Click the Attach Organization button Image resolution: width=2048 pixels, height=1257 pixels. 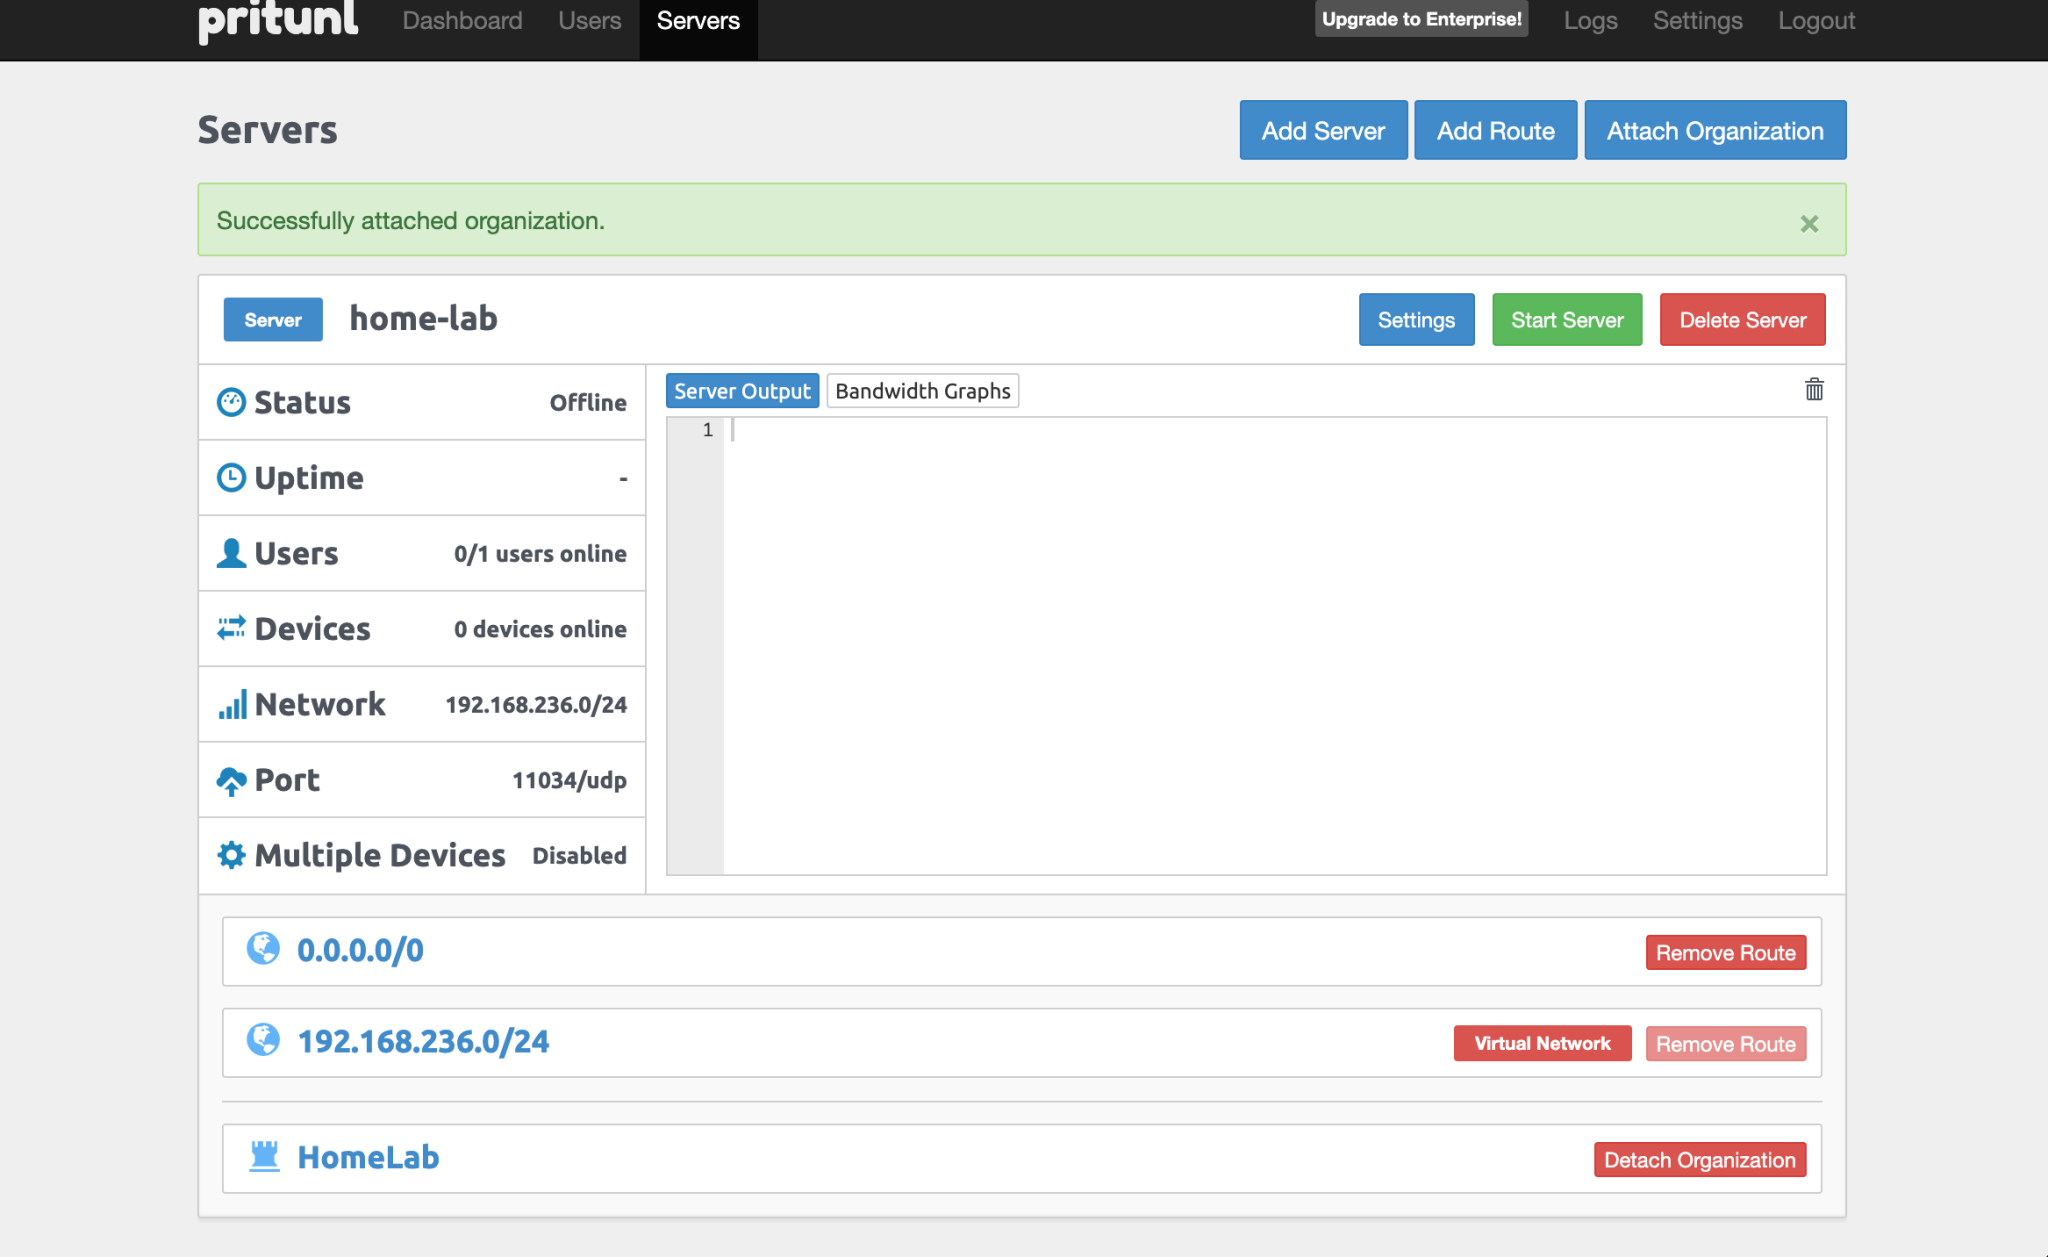point(1714,130)
